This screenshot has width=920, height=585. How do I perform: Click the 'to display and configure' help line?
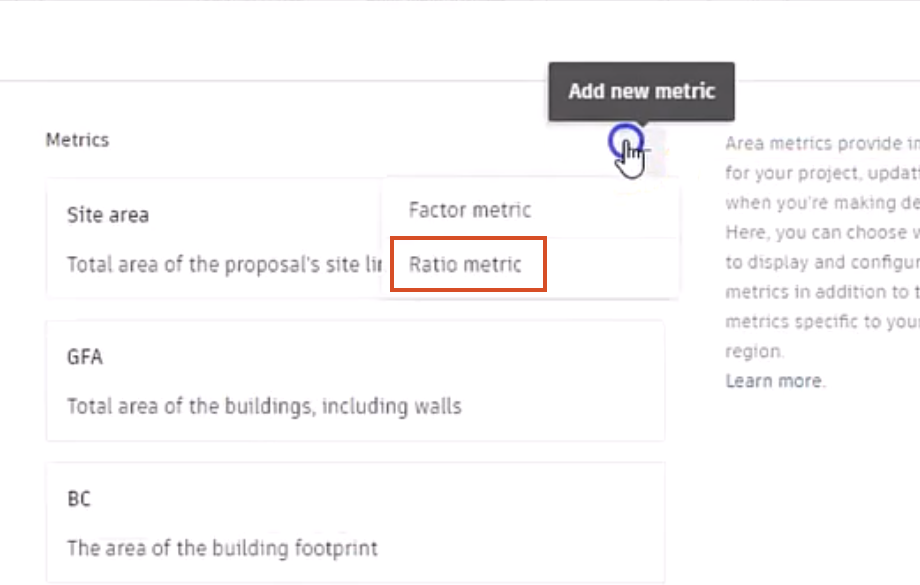(823, 262)
